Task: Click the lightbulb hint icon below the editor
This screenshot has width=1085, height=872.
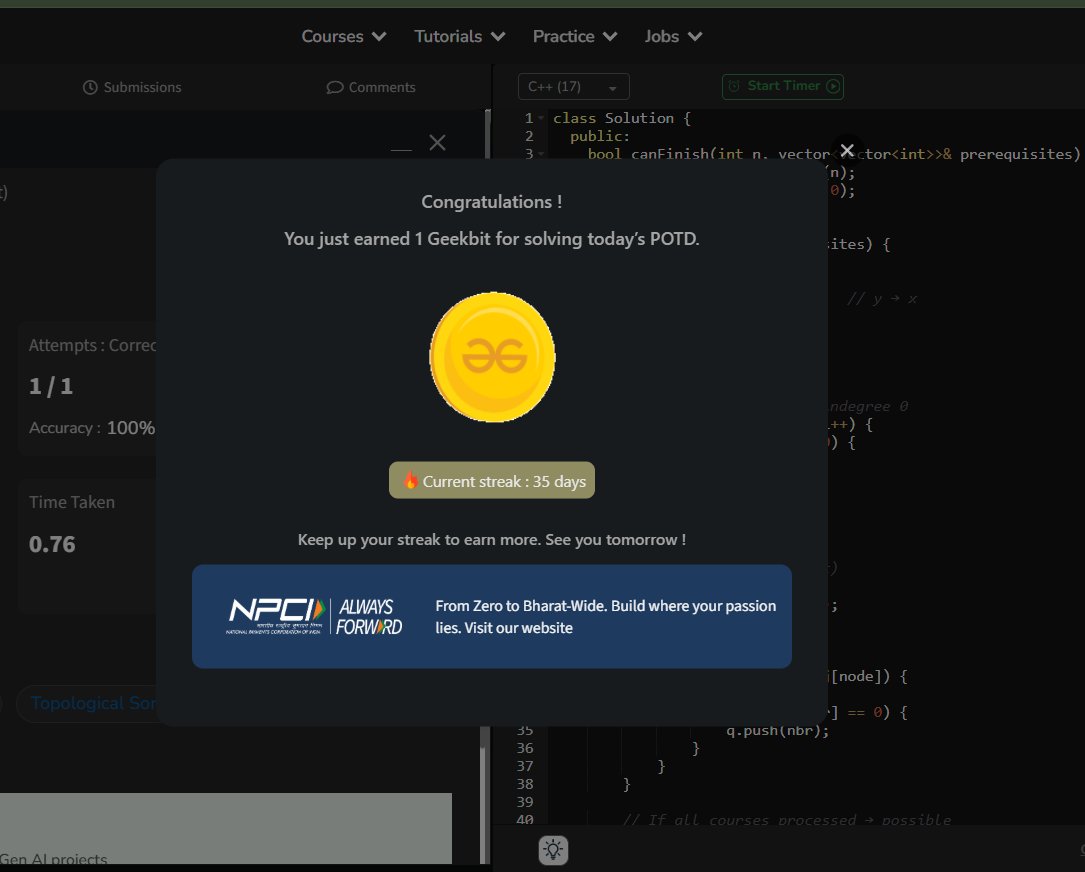Action: coord(553,850)
